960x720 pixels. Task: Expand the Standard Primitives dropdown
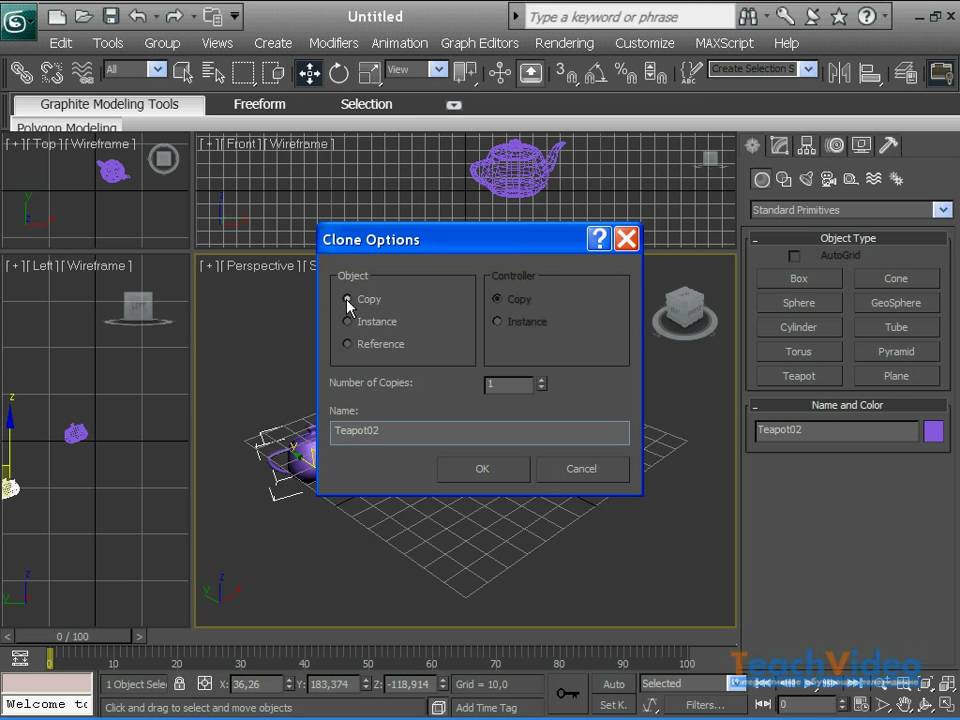(942, 210)
